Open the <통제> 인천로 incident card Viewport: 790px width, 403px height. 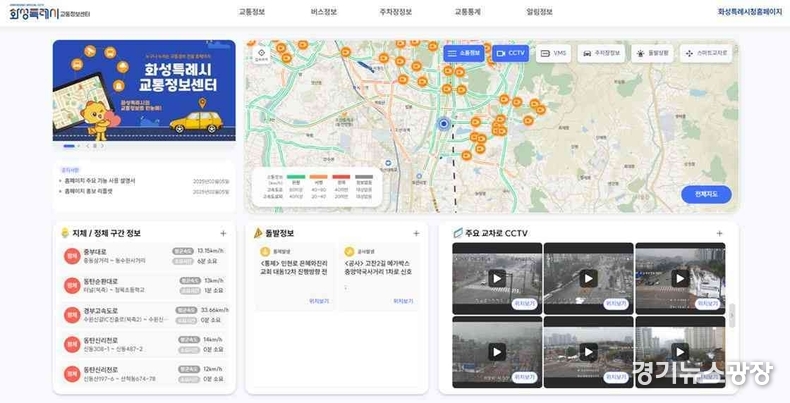294,276
